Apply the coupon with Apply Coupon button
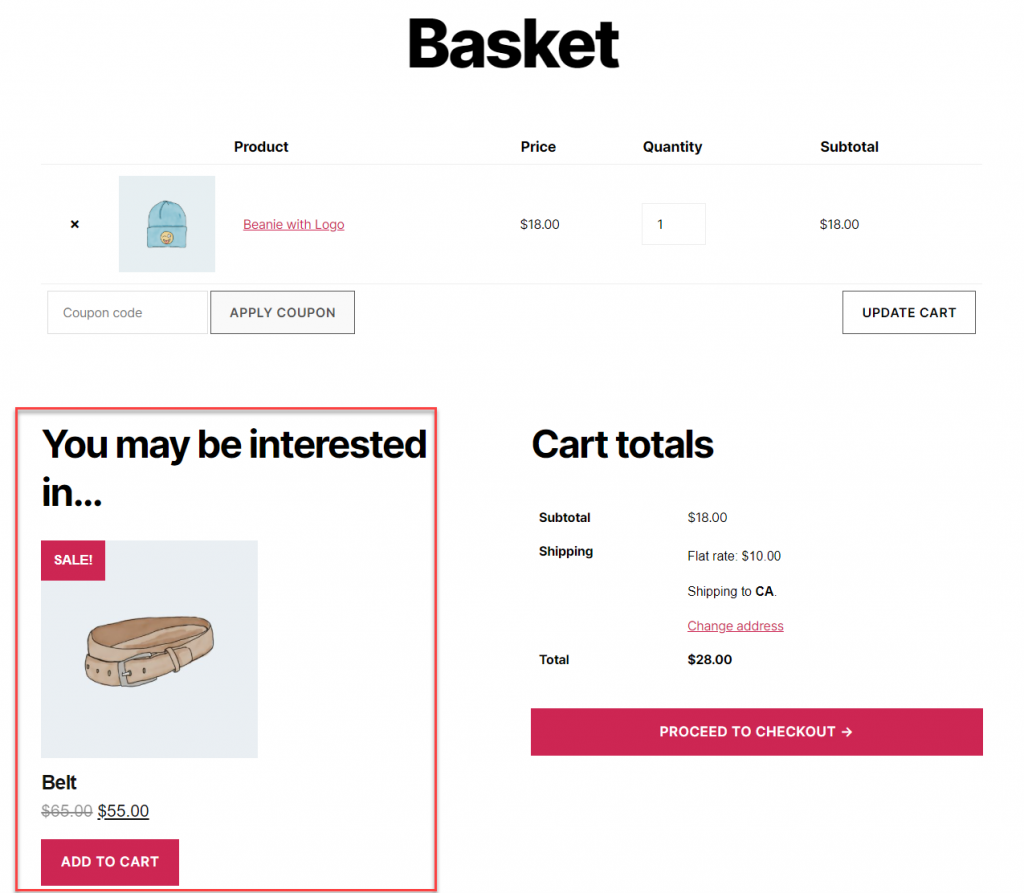 282,312
